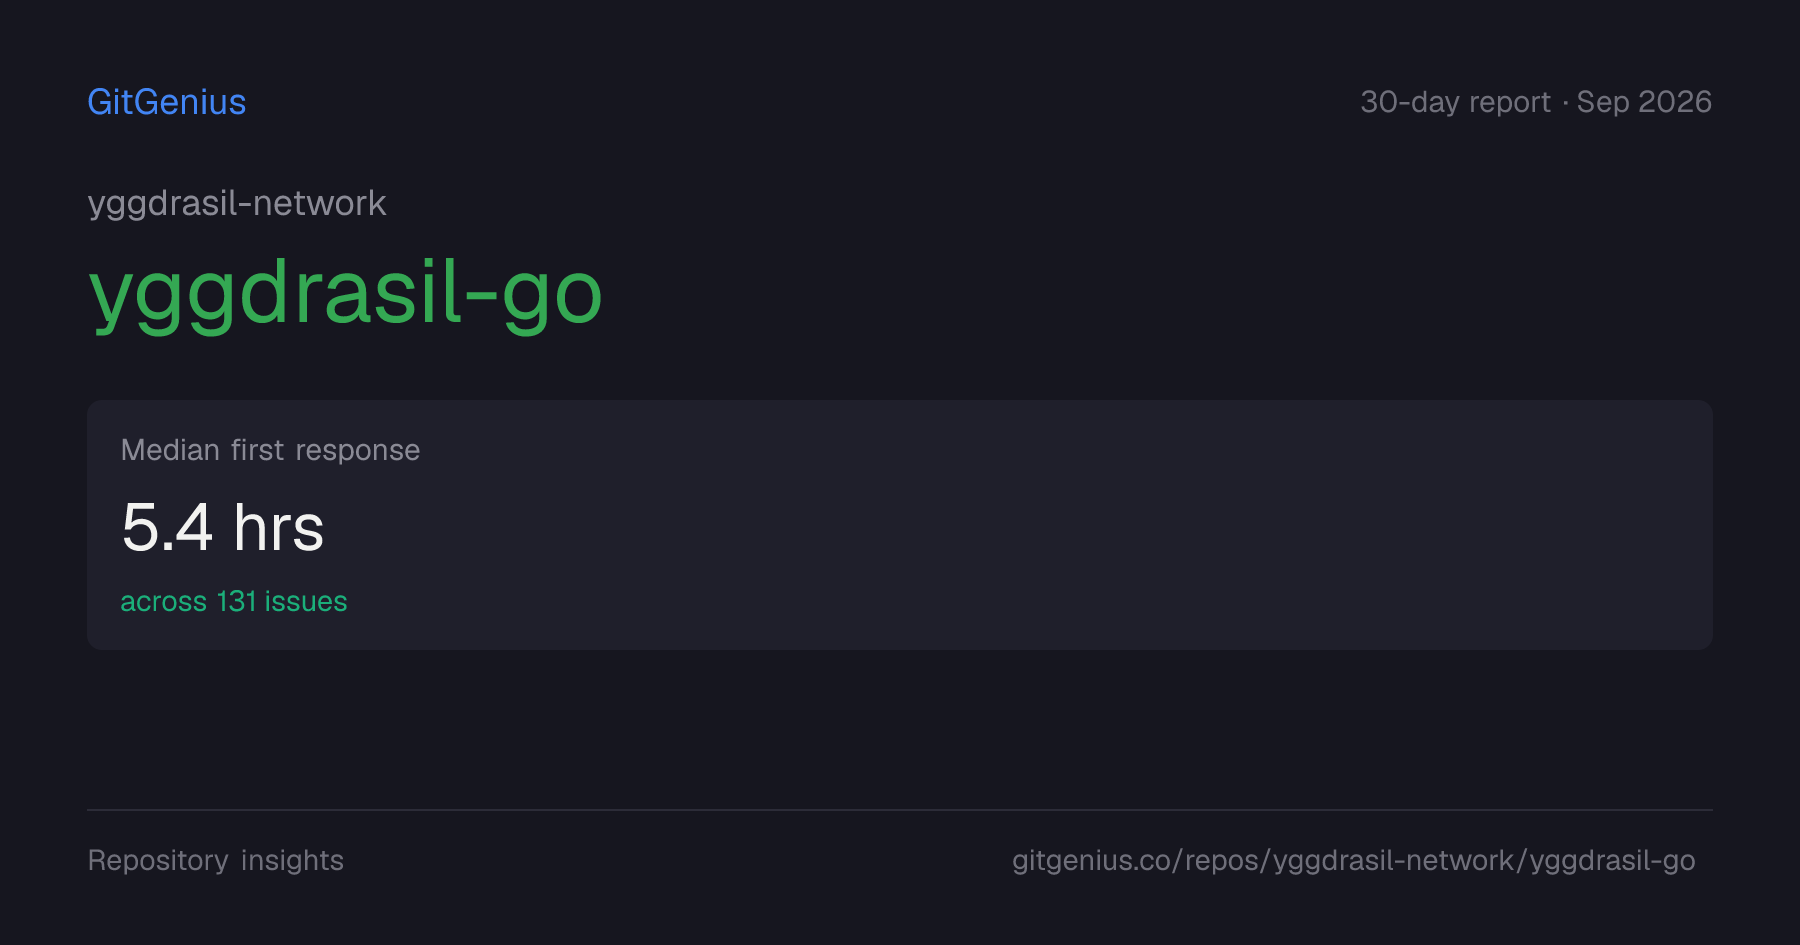Open the across 131 issues link
1800x945 pixels.
click(x=234, y=601)
